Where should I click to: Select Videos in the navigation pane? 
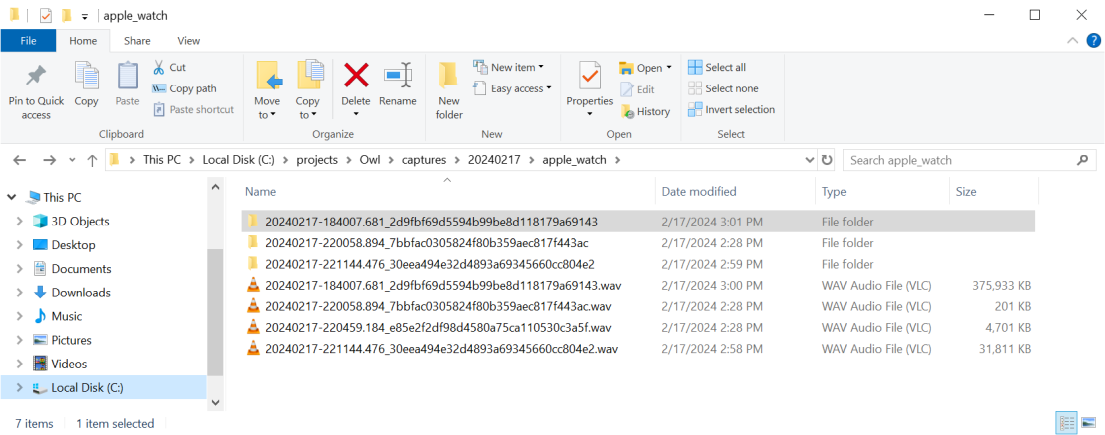[69, 364]
